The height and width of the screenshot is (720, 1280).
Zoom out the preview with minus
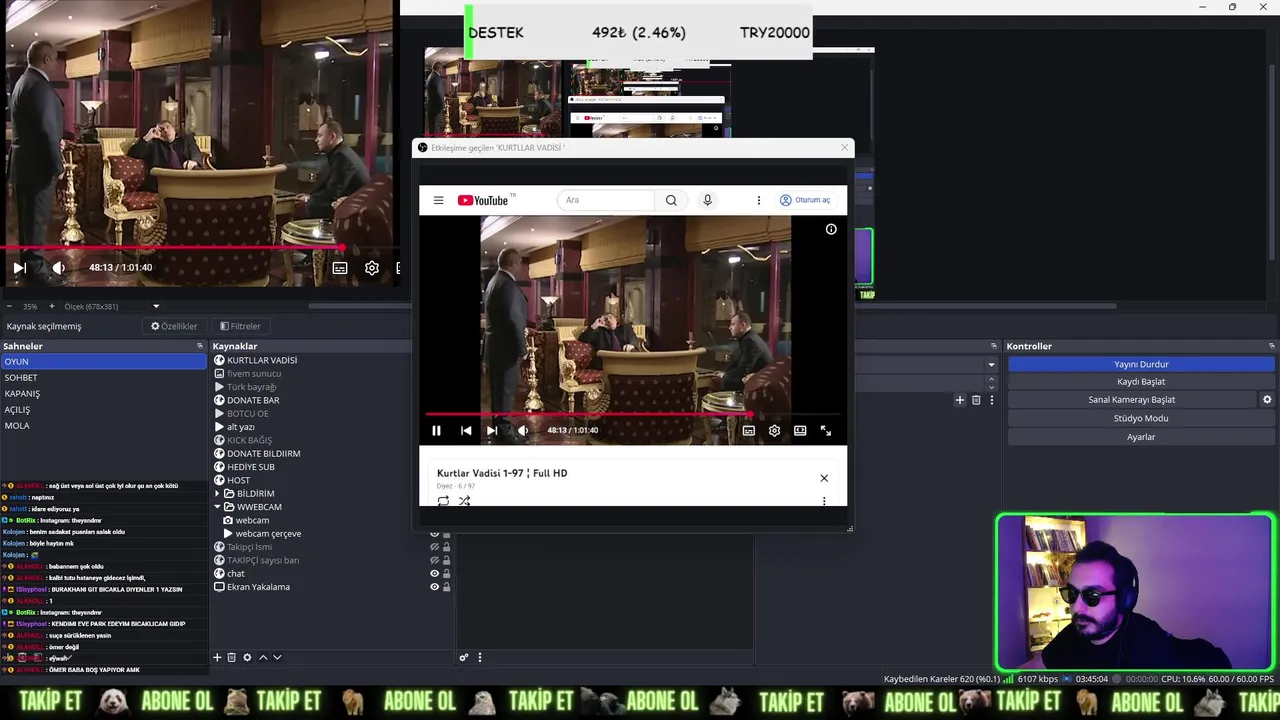pyautogui.click(x=9, y=306)
